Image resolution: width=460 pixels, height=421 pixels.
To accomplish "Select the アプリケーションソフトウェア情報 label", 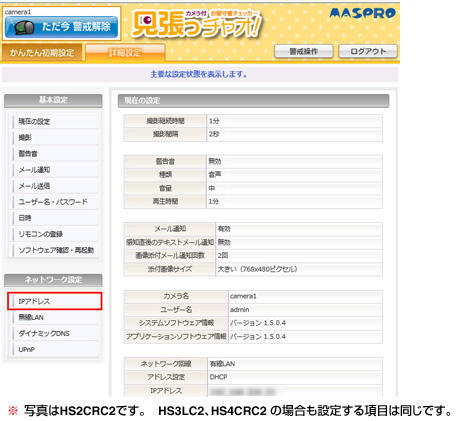I will pyautogui.click(x=176, y=337).
